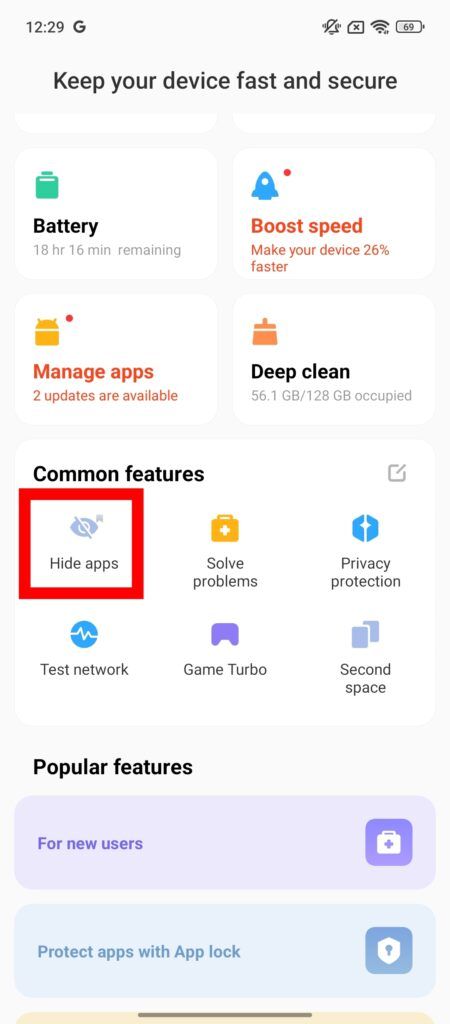Open Protect apps with App lock banner
450x1024 pixels.
click(x=225, y=951)
